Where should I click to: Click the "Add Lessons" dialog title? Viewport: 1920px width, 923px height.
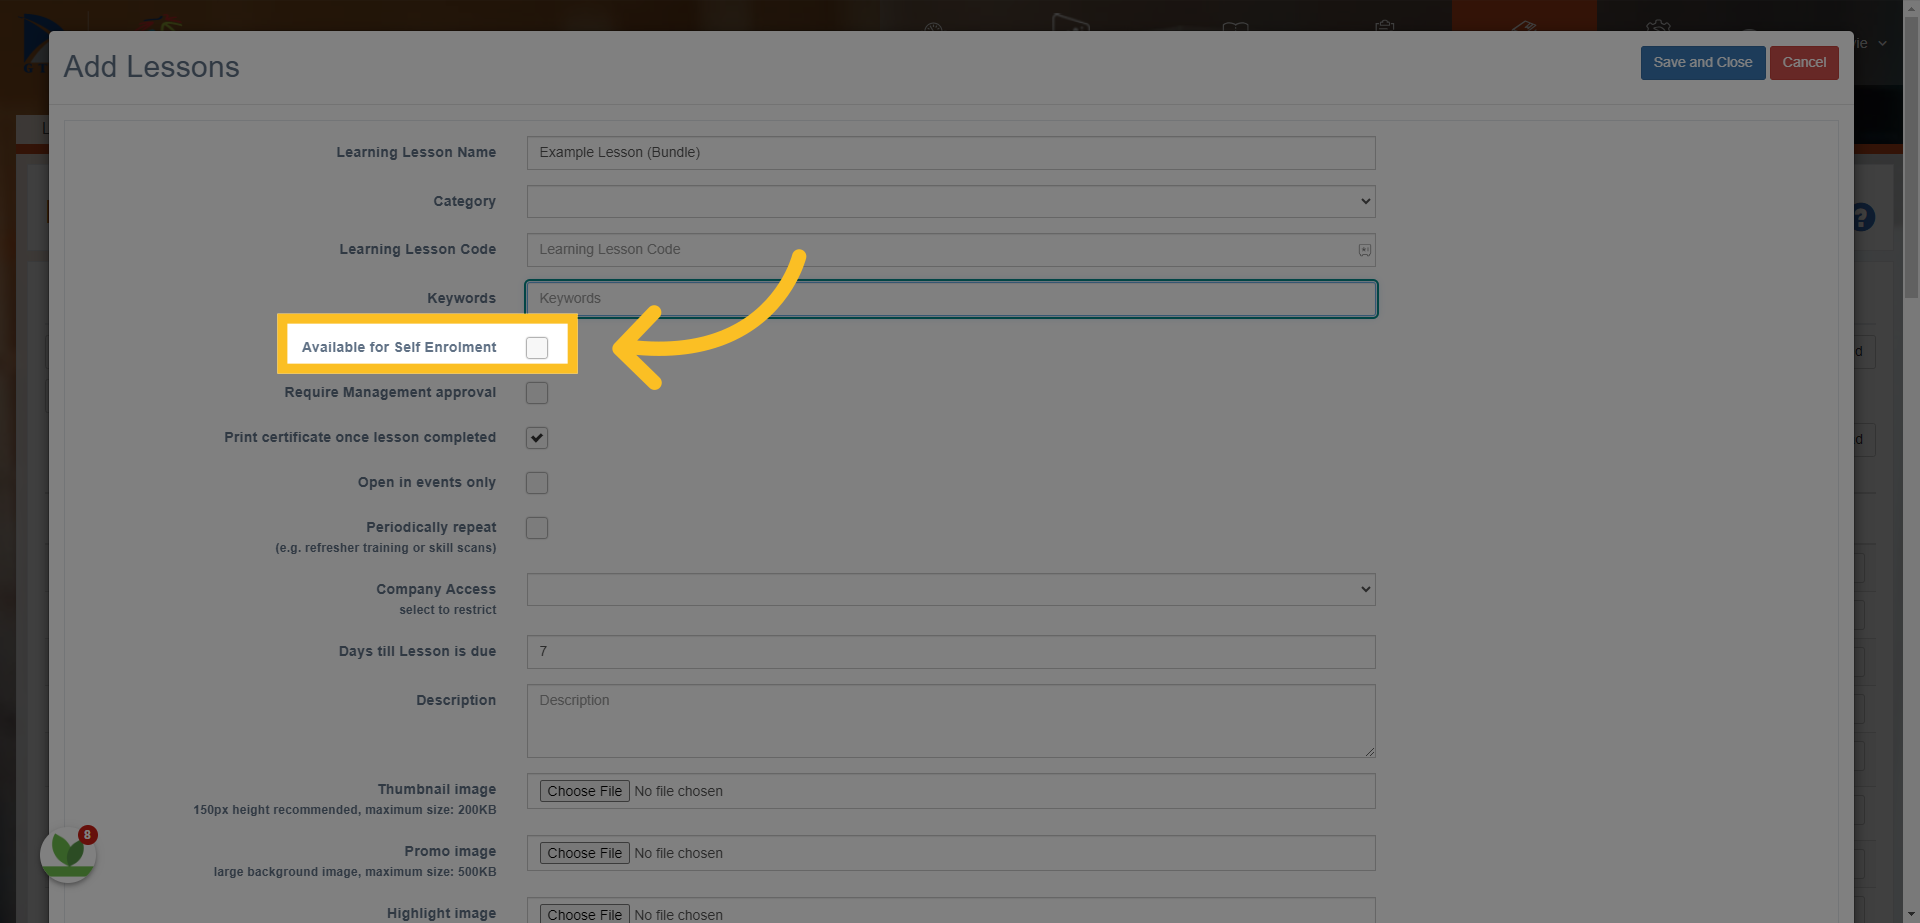tap(152, 67)
